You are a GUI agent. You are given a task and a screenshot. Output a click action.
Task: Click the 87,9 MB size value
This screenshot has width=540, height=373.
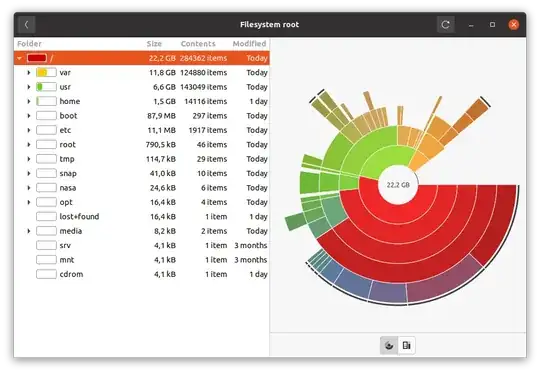(x=162, y=116)
